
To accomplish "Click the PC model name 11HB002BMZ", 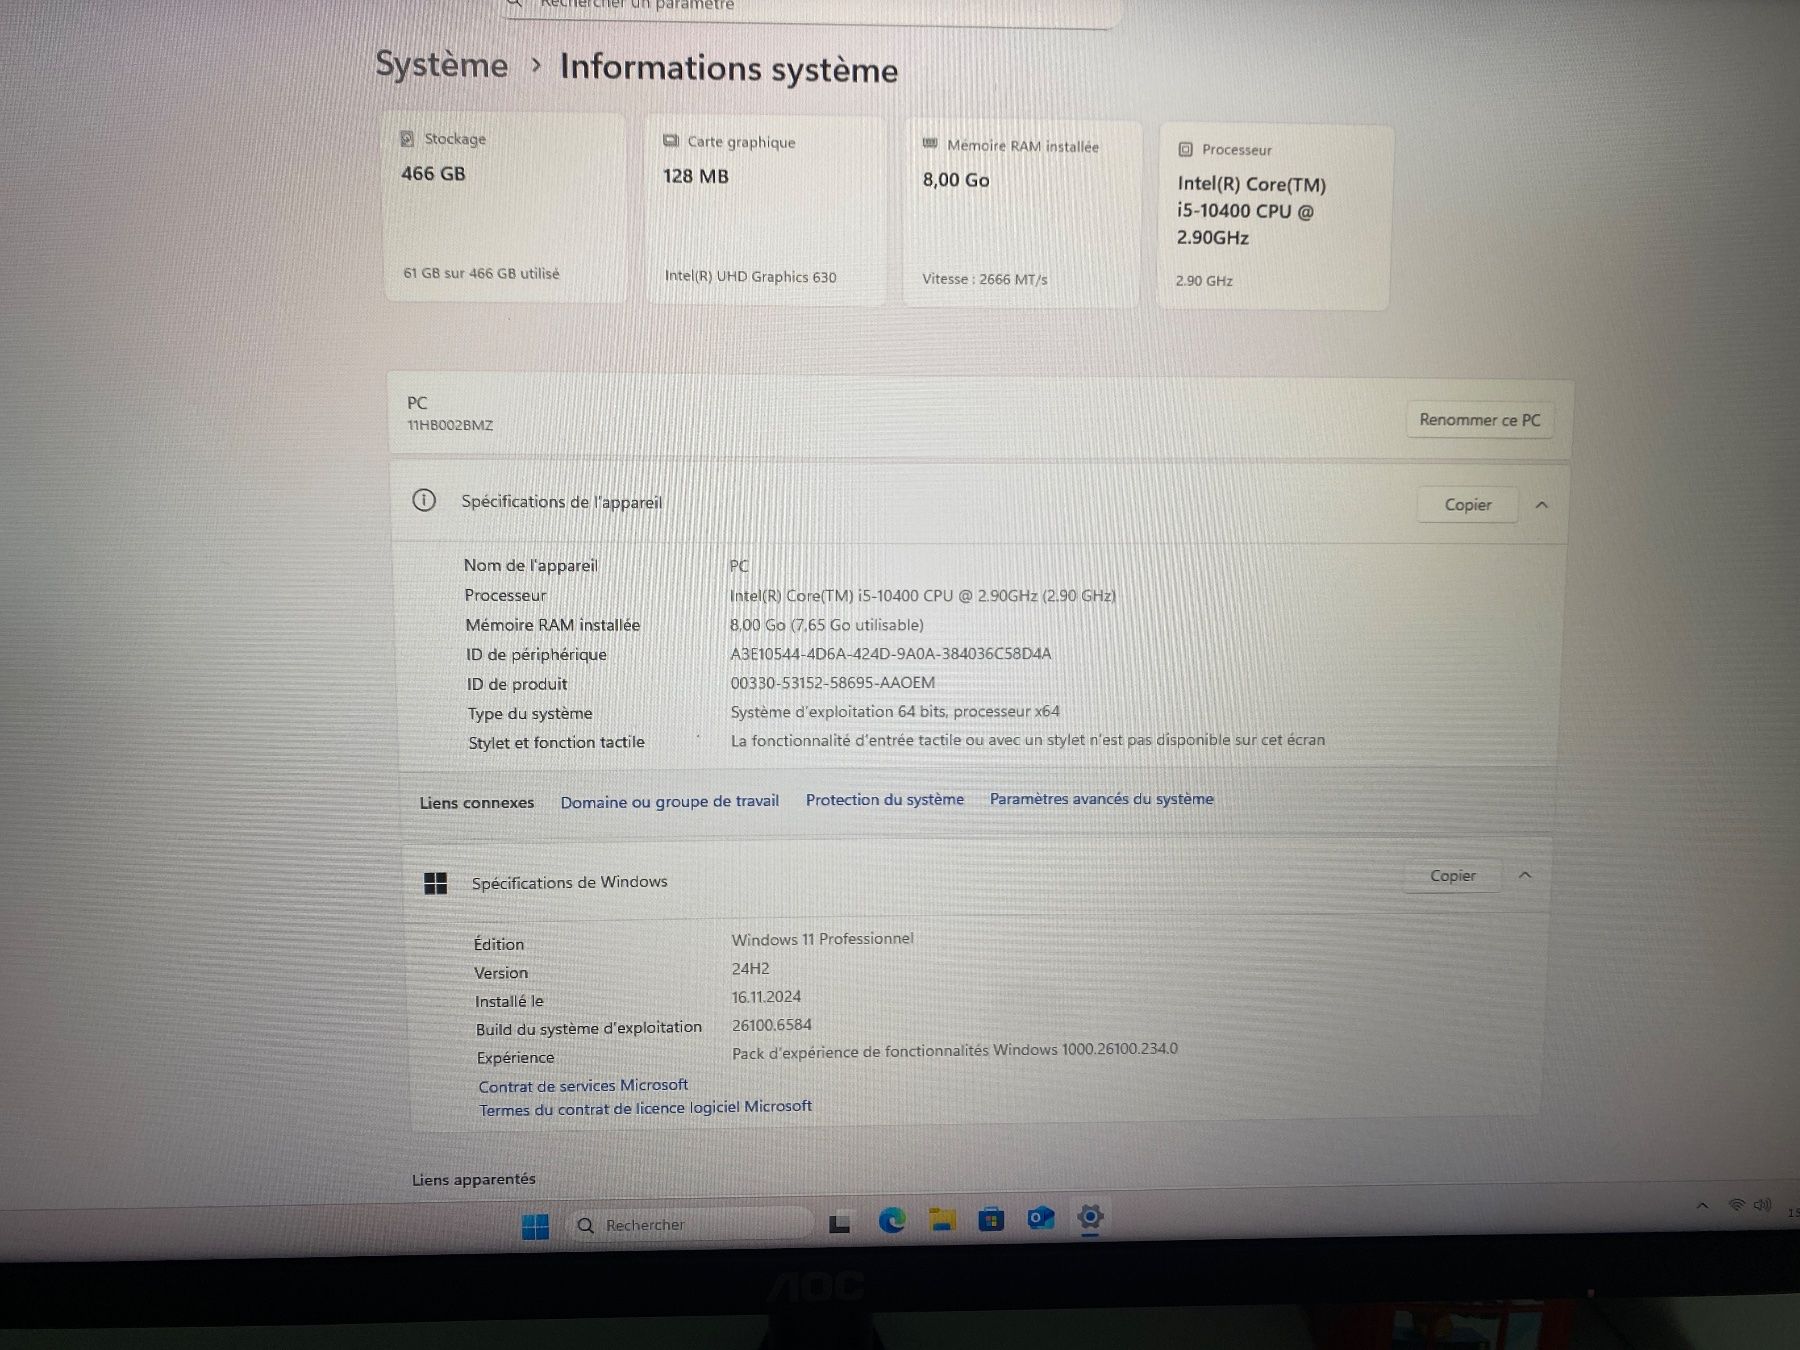I will (x=450, y=425).
